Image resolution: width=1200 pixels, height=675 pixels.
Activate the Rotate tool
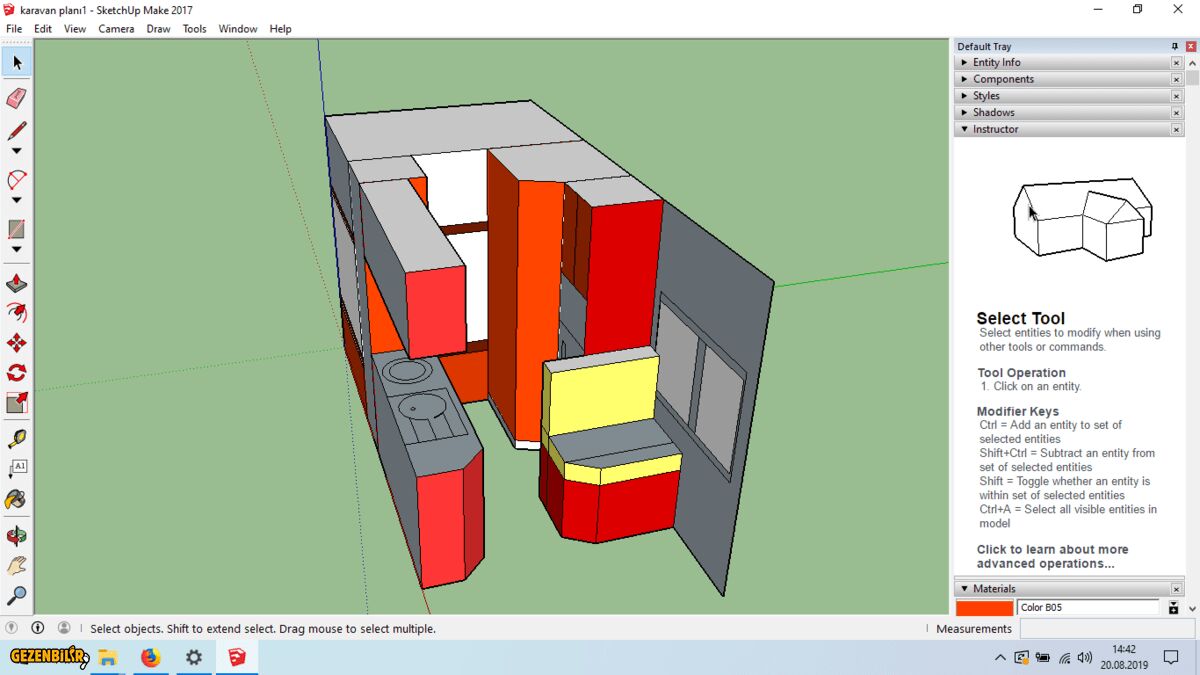click(x=16, y=373)
